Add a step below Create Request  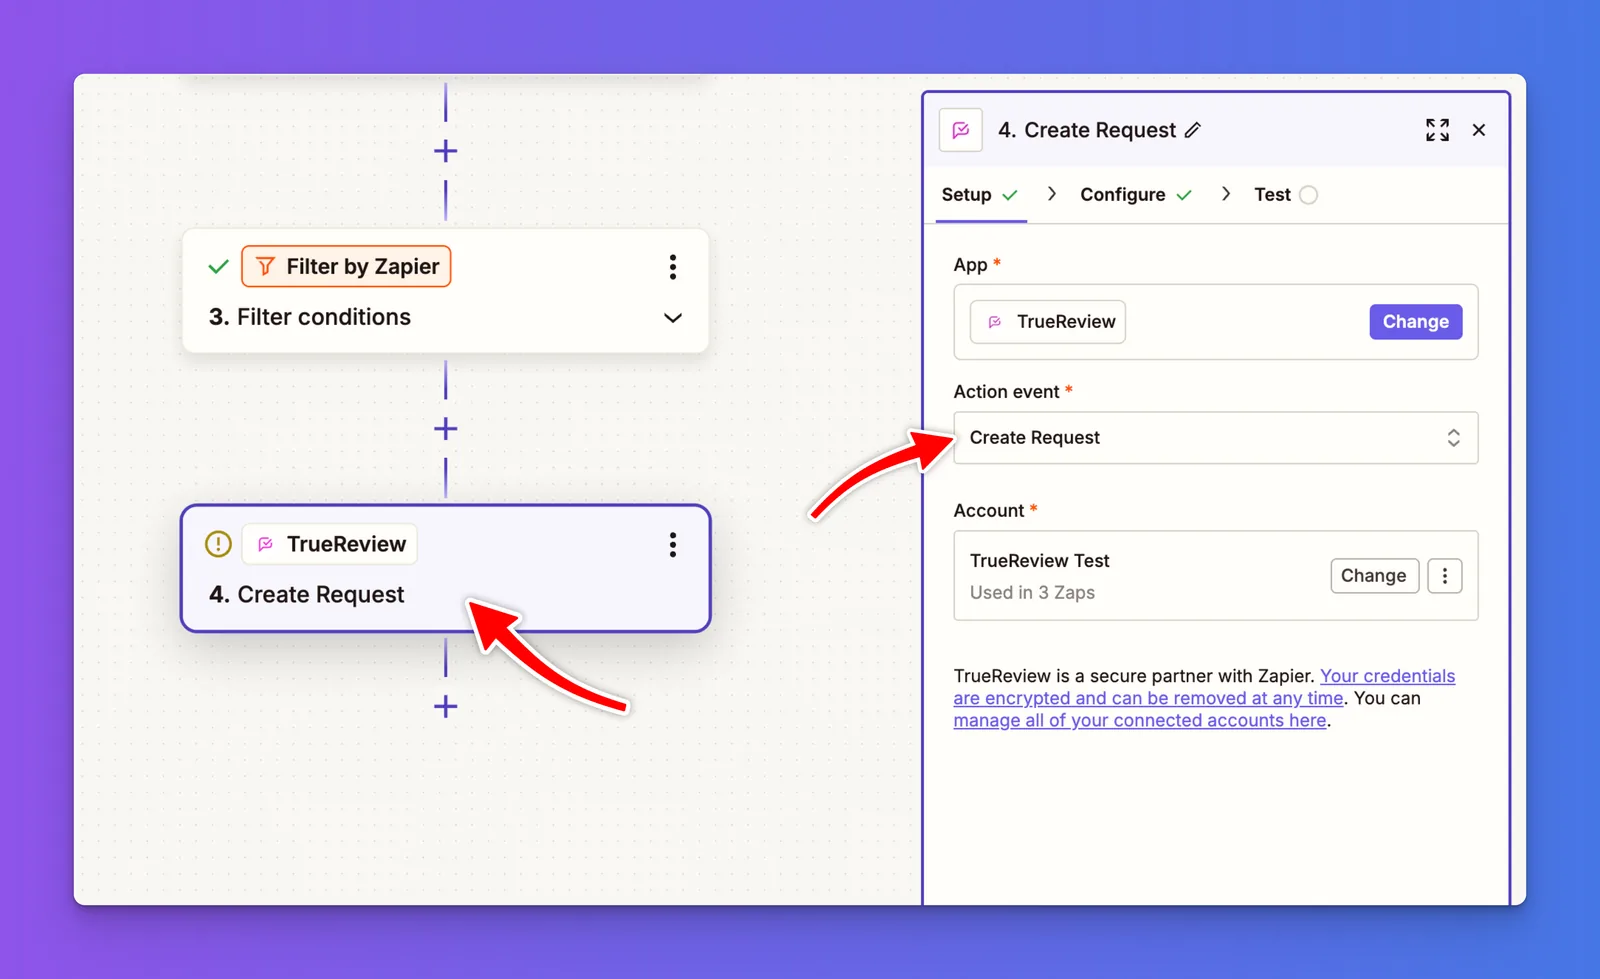[x=445, y=707]
